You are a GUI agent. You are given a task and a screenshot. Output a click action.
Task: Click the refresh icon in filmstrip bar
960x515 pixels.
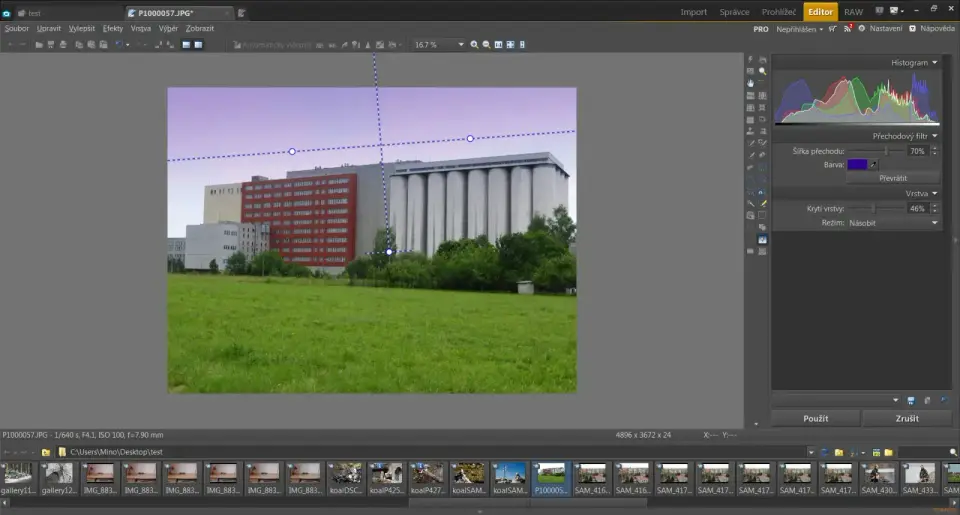point(824,452)
